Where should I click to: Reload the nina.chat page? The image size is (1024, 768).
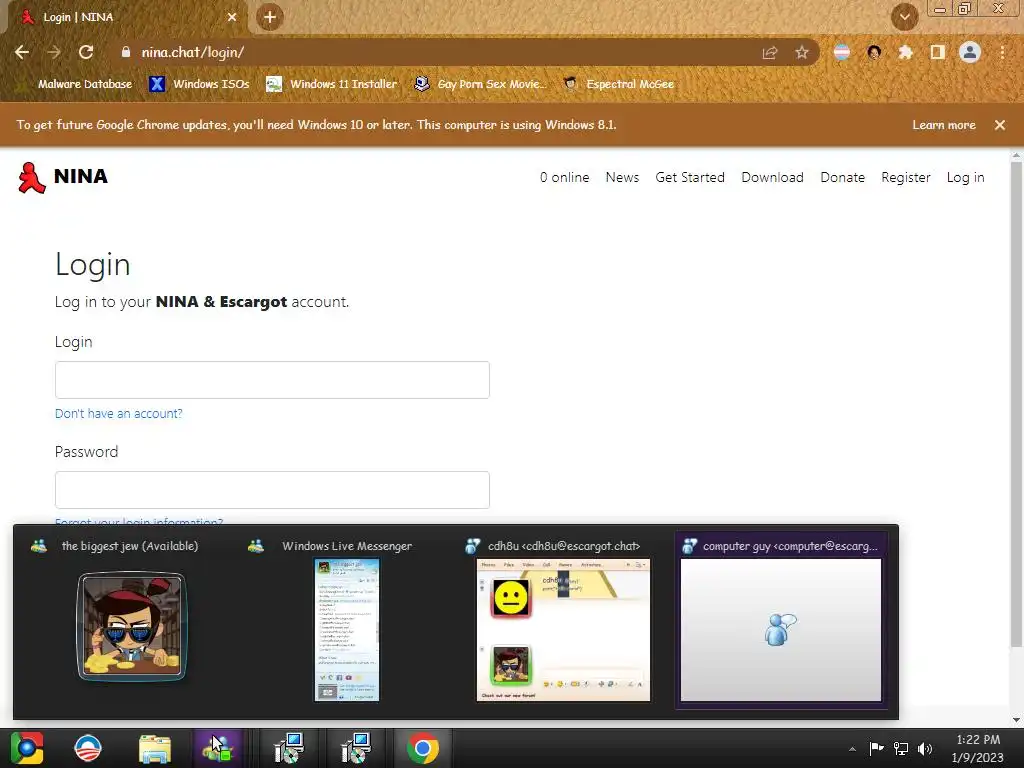coord(86,52)
